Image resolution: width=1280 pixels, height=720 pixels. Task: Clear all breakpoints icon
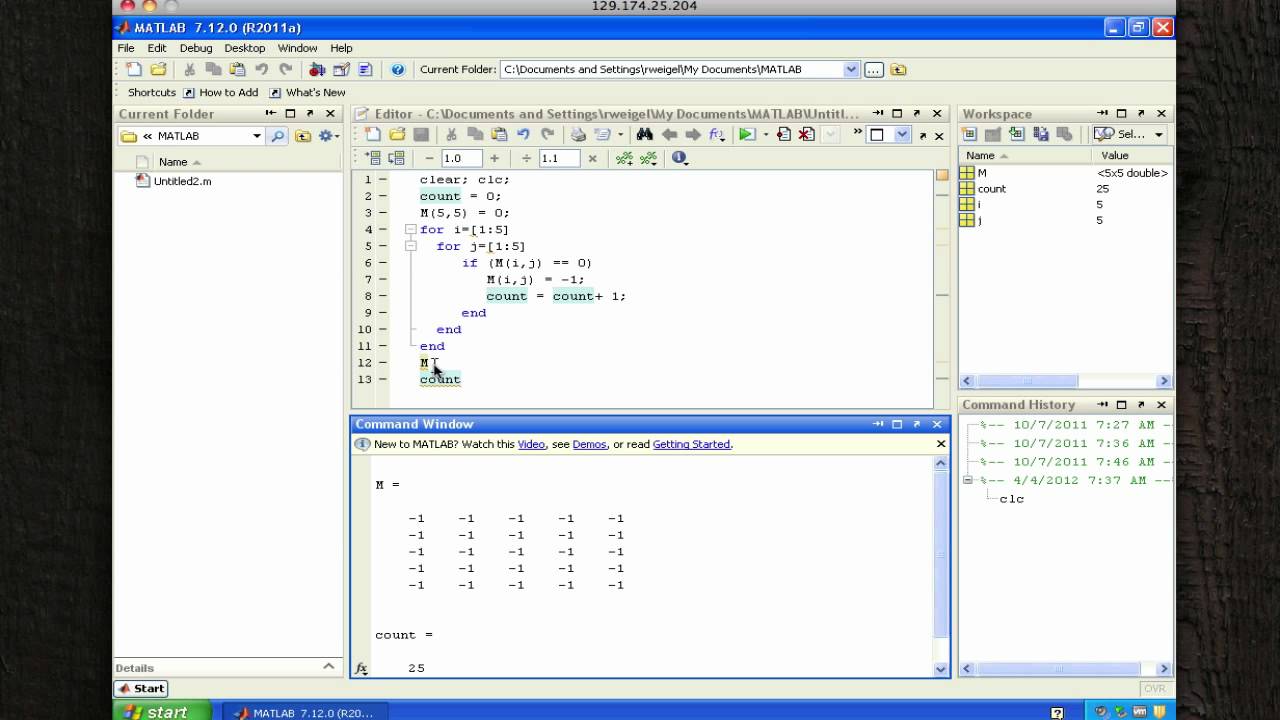(x=806, y=135)
